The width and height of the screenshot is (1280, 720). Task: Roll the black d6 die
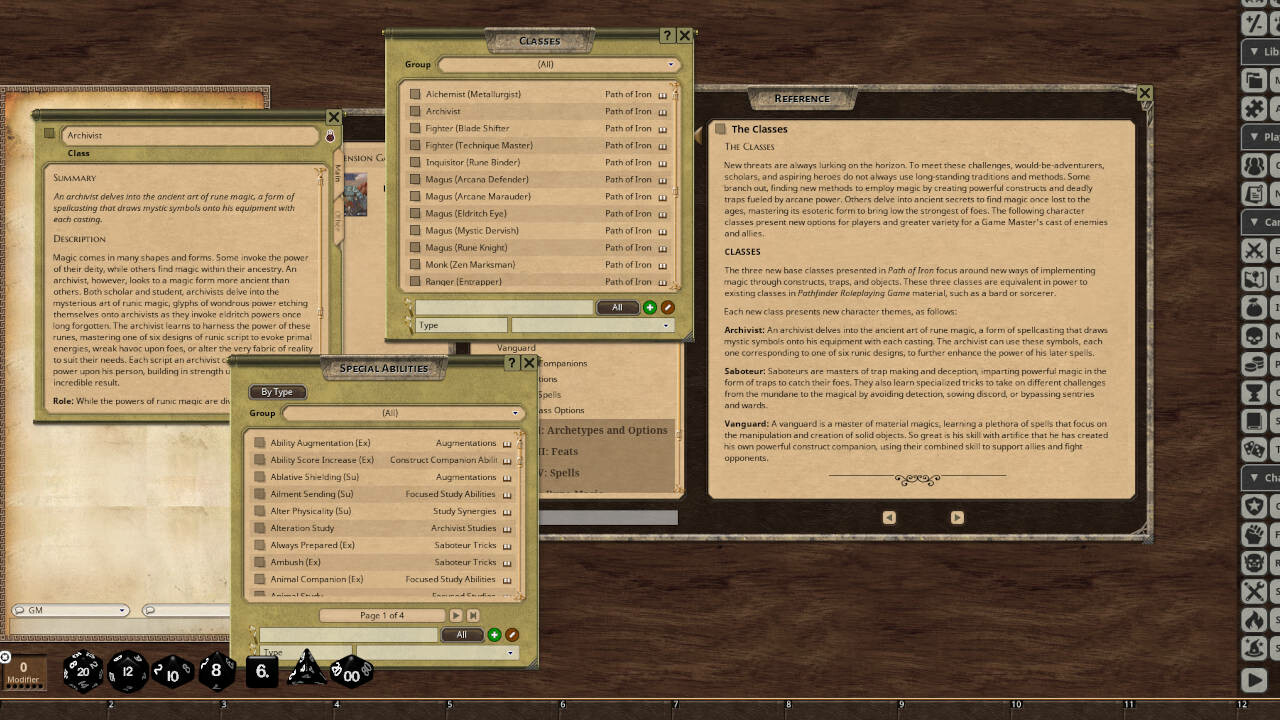(260, 671)
